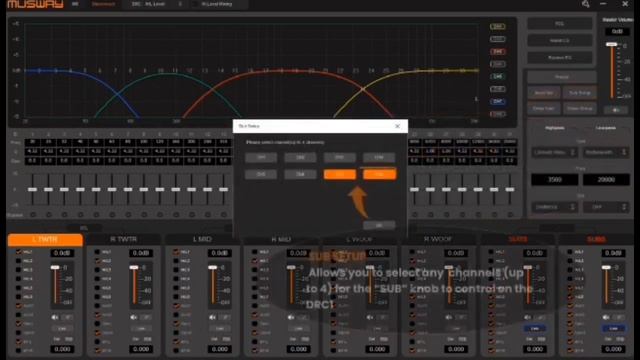The height and width of the screenshot is (360, 640).
Task: Toggle red CH3 curve badge in graph legend
Action: click(x=498, y=52)
